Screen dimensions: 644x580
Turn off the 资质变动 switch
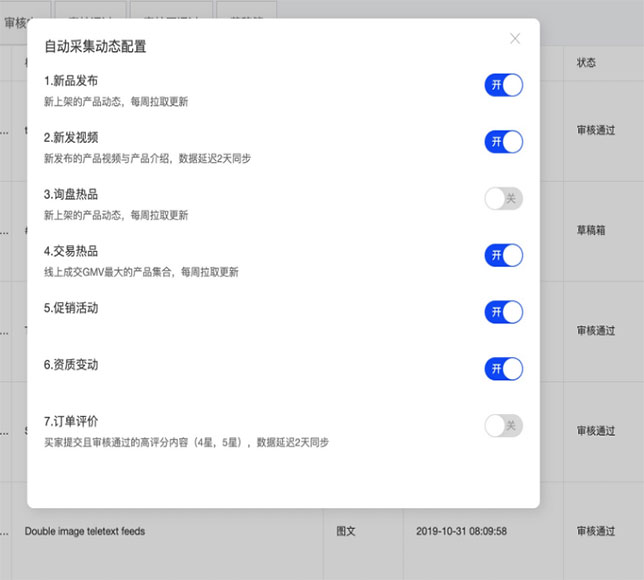pyautogui.click(x=503, y=369)
